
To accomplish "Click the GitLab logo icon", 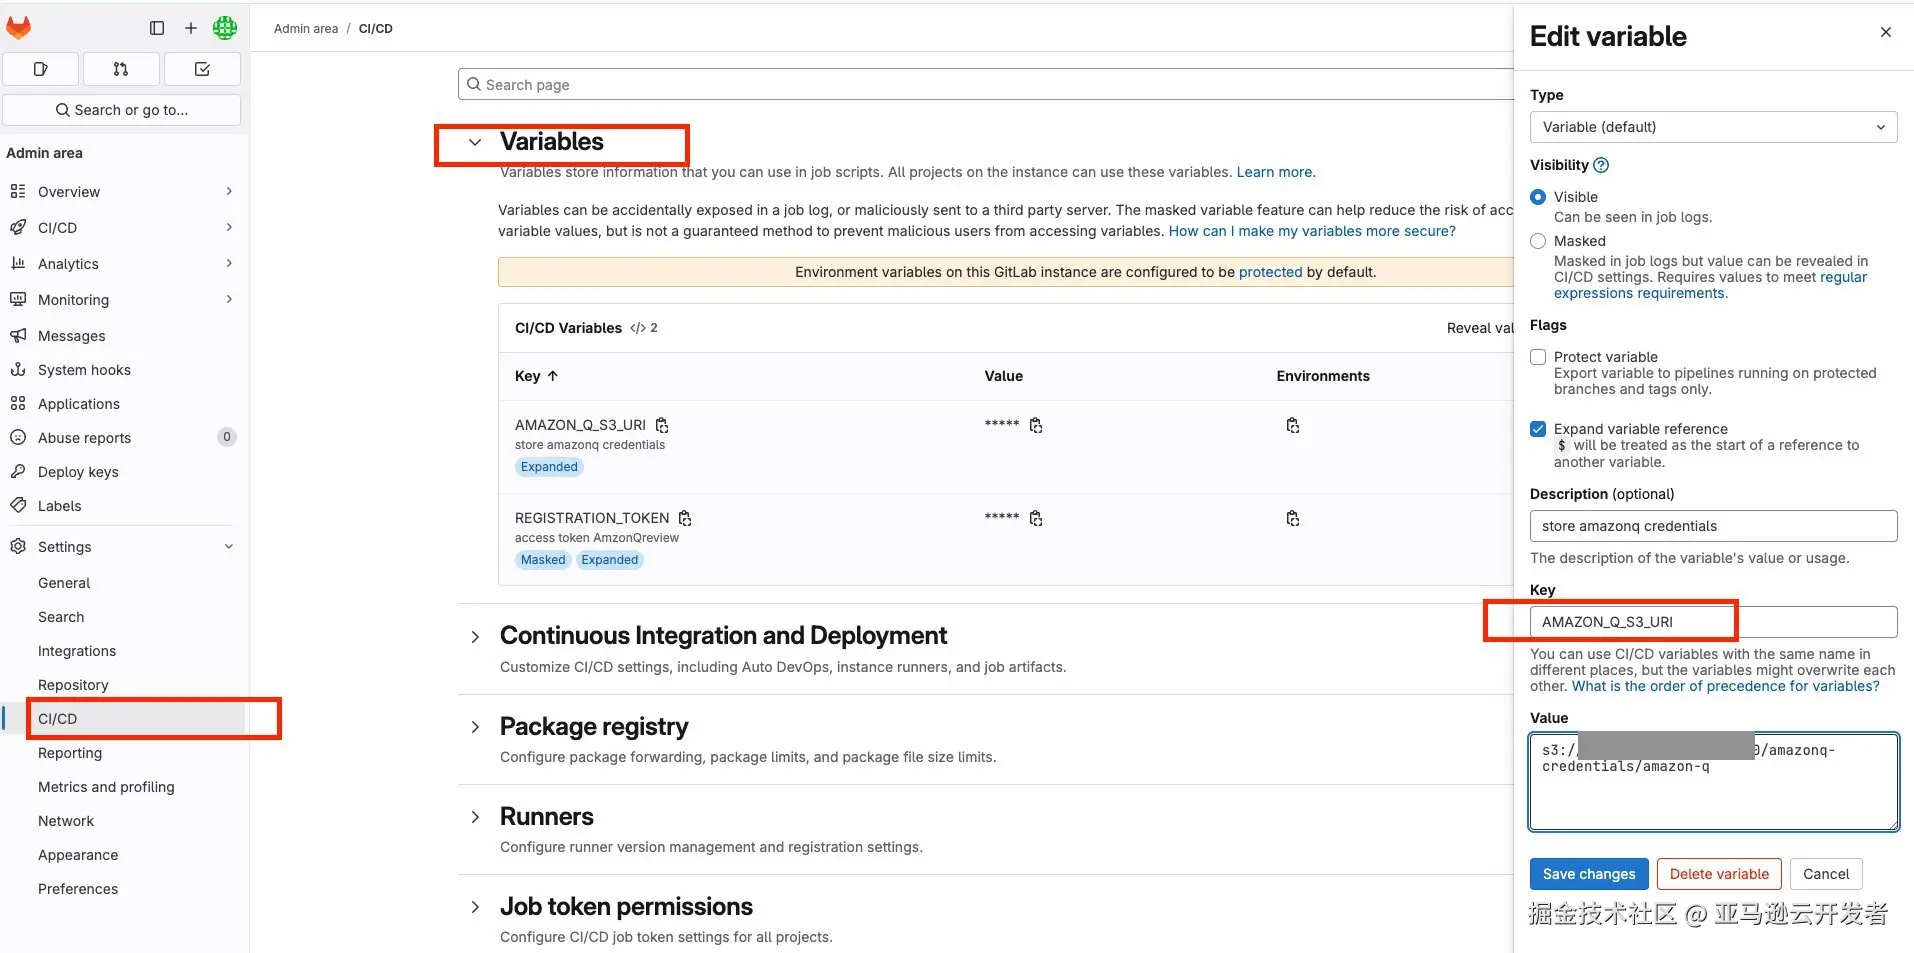I will [19, 28].
